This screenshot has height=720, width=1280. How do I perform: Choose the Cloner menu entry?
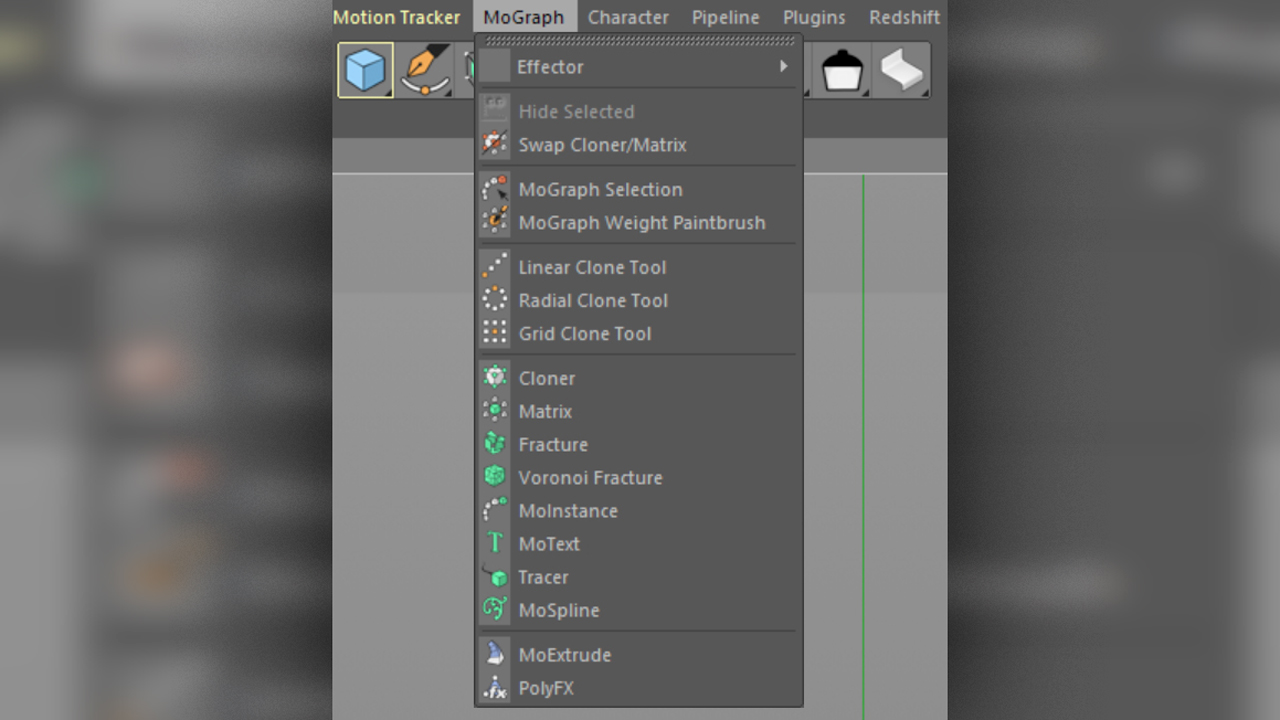click(638, 378)
